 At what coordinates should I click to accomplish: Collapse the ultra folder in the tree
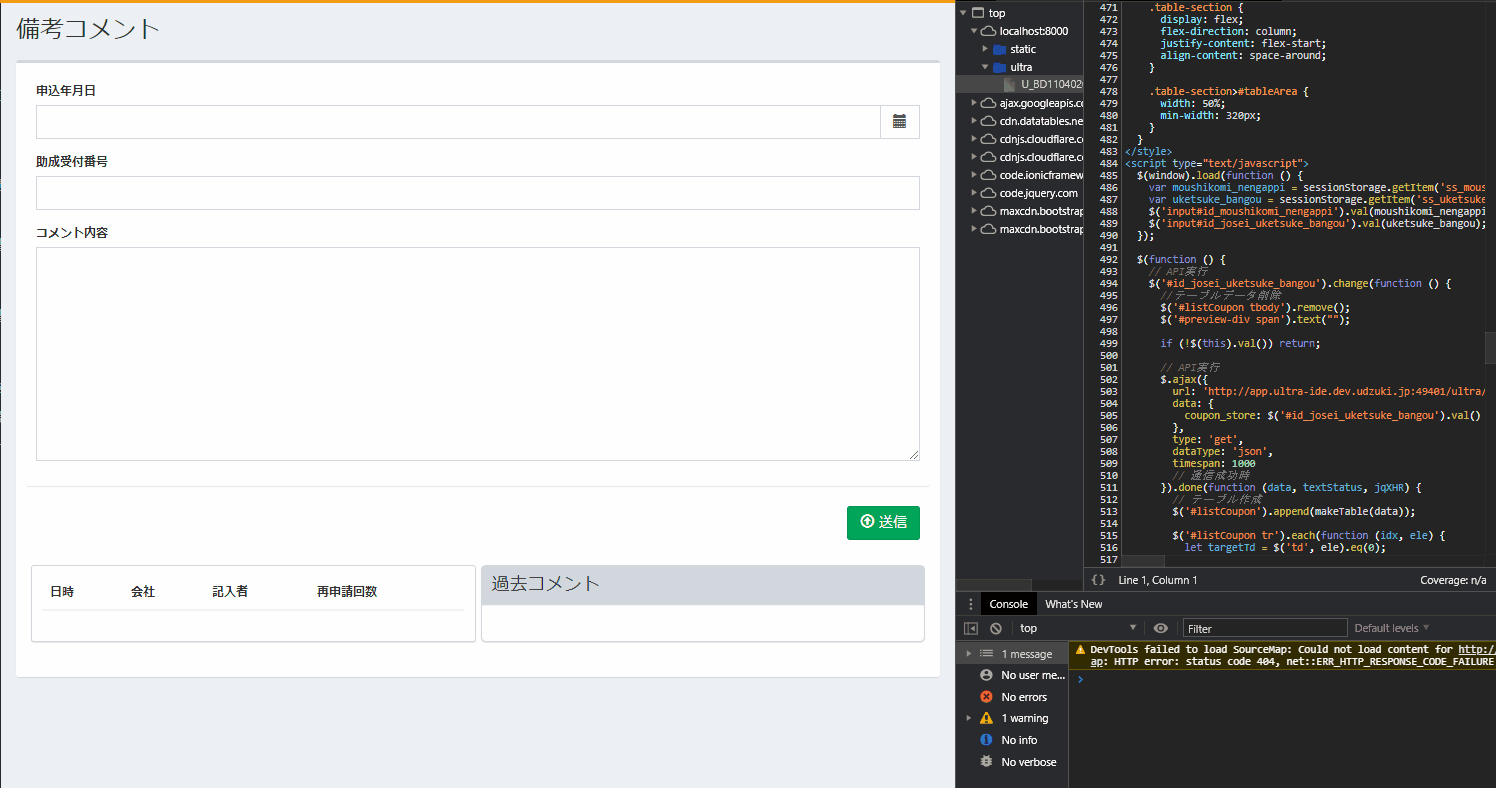click(985, 67)
